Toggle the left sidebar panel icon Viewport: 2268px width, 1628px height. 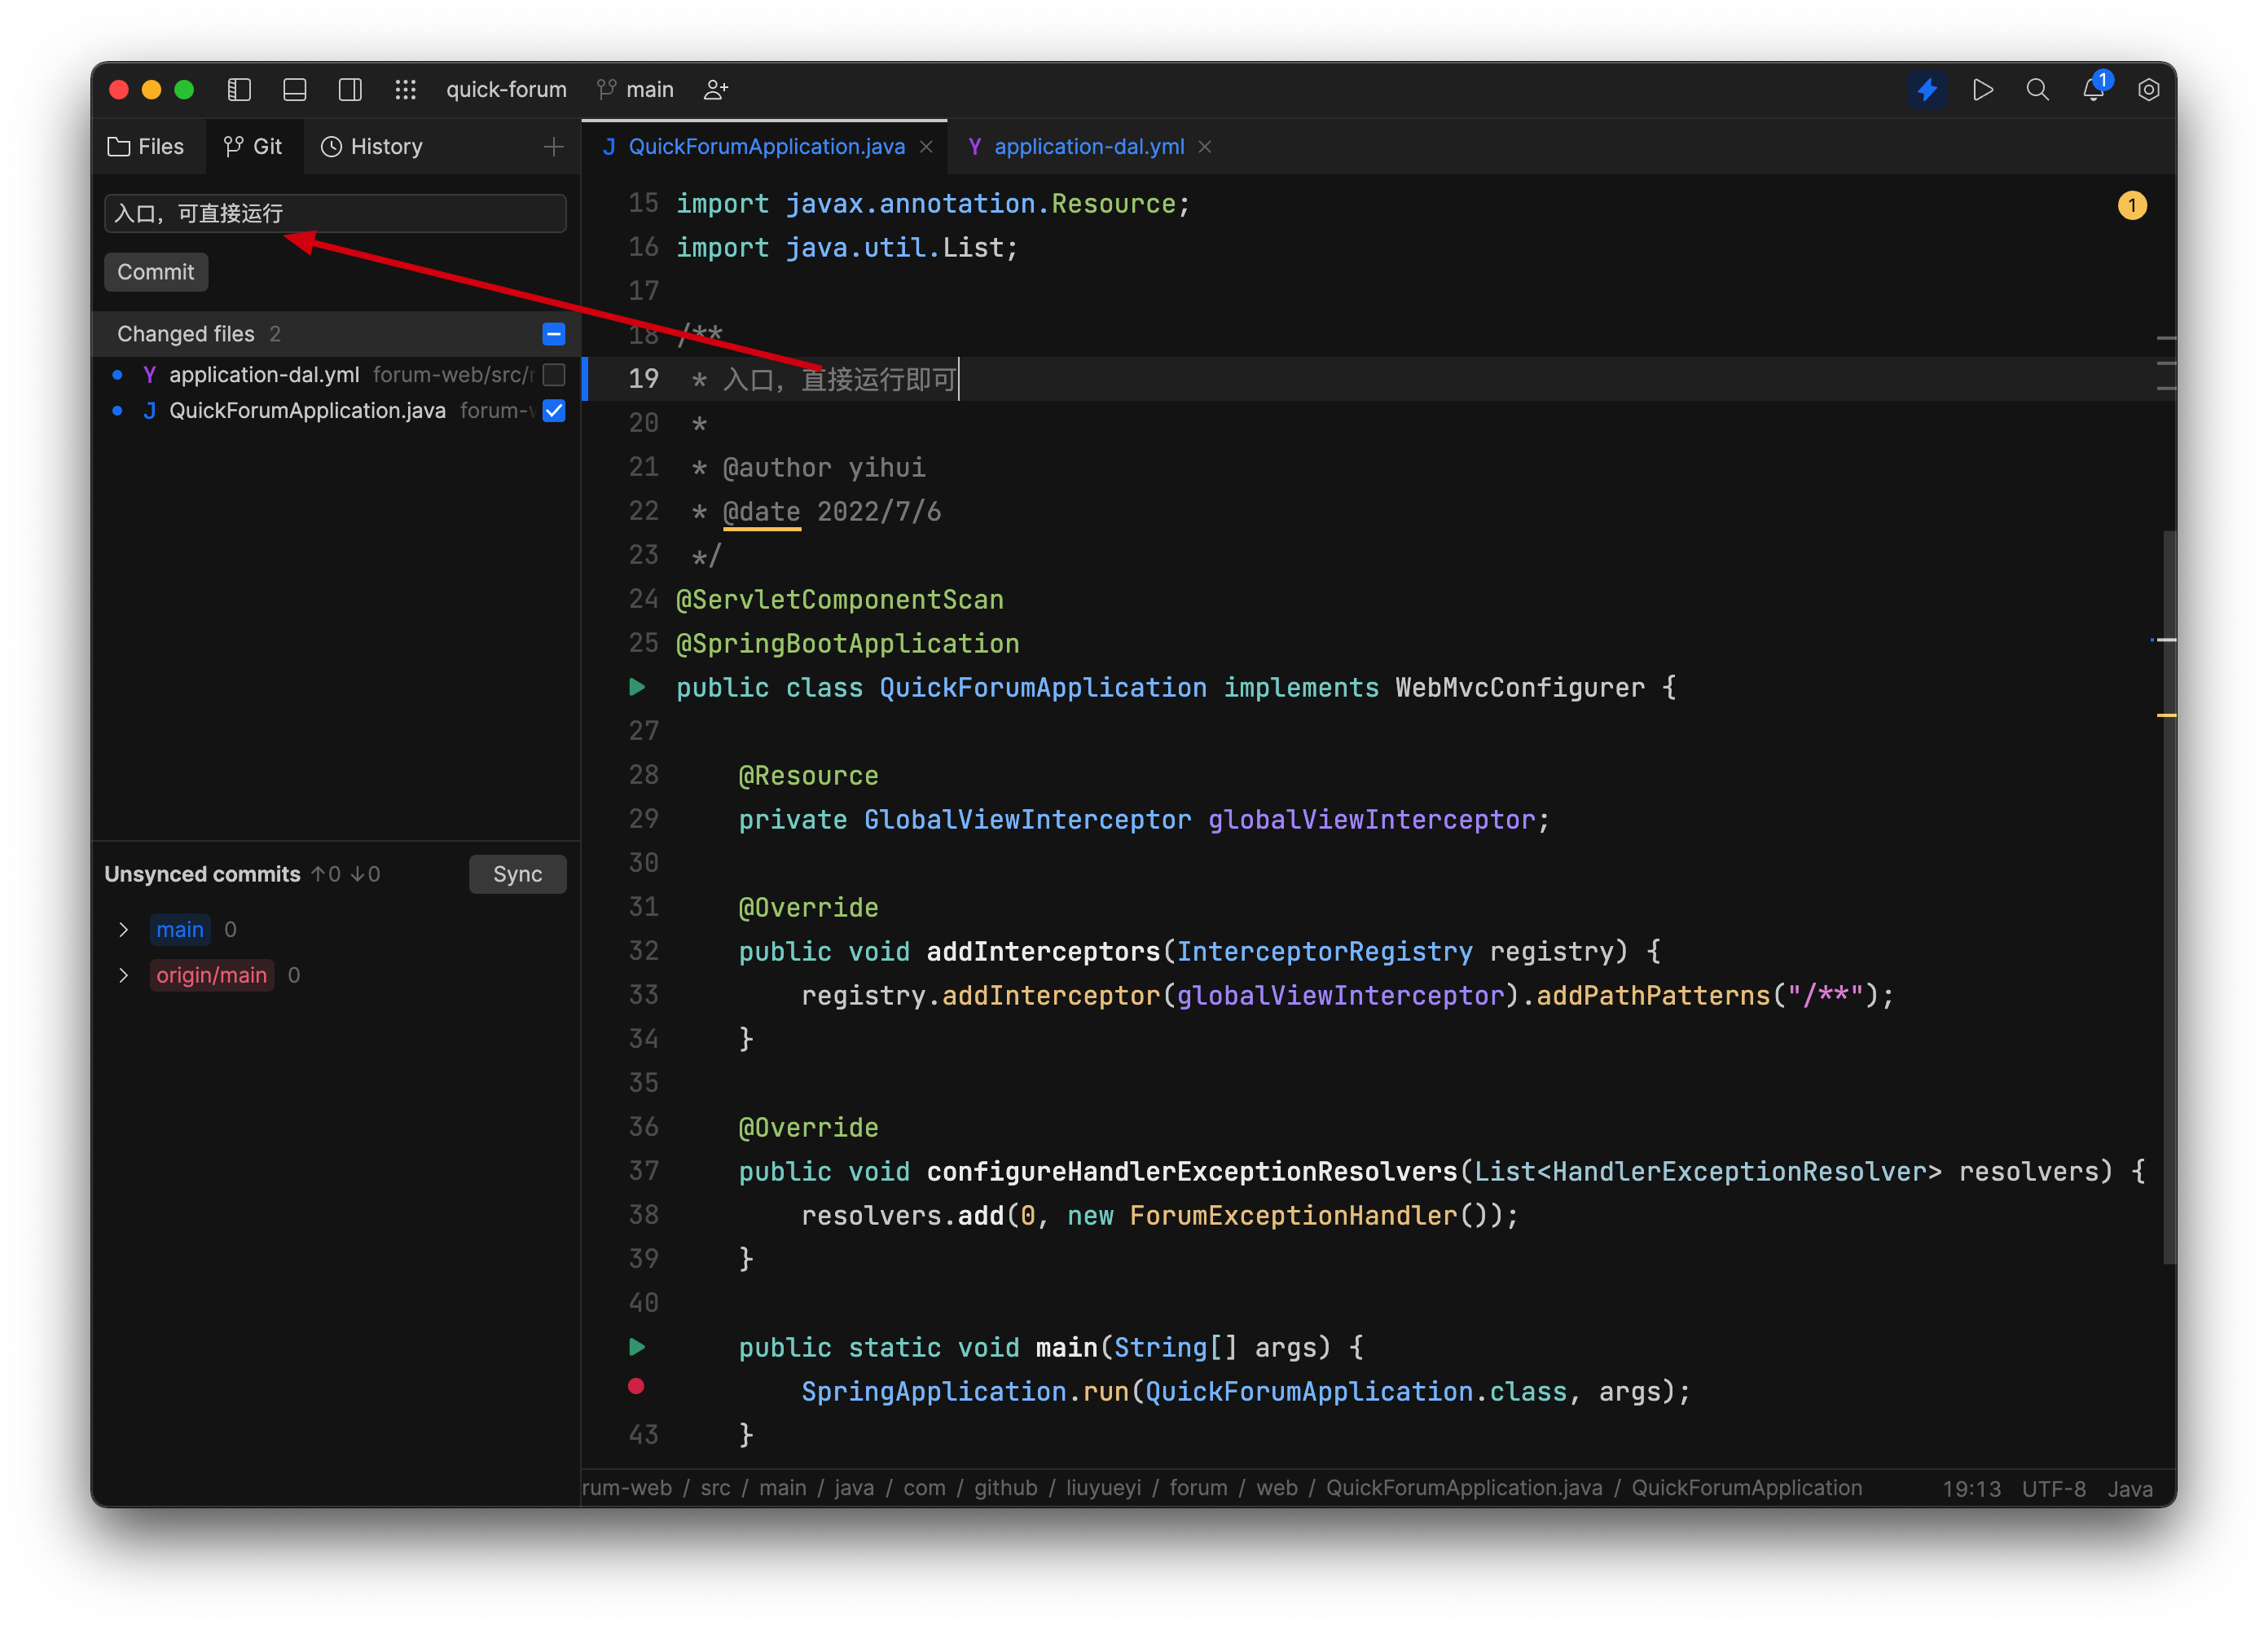coord(240,89)
